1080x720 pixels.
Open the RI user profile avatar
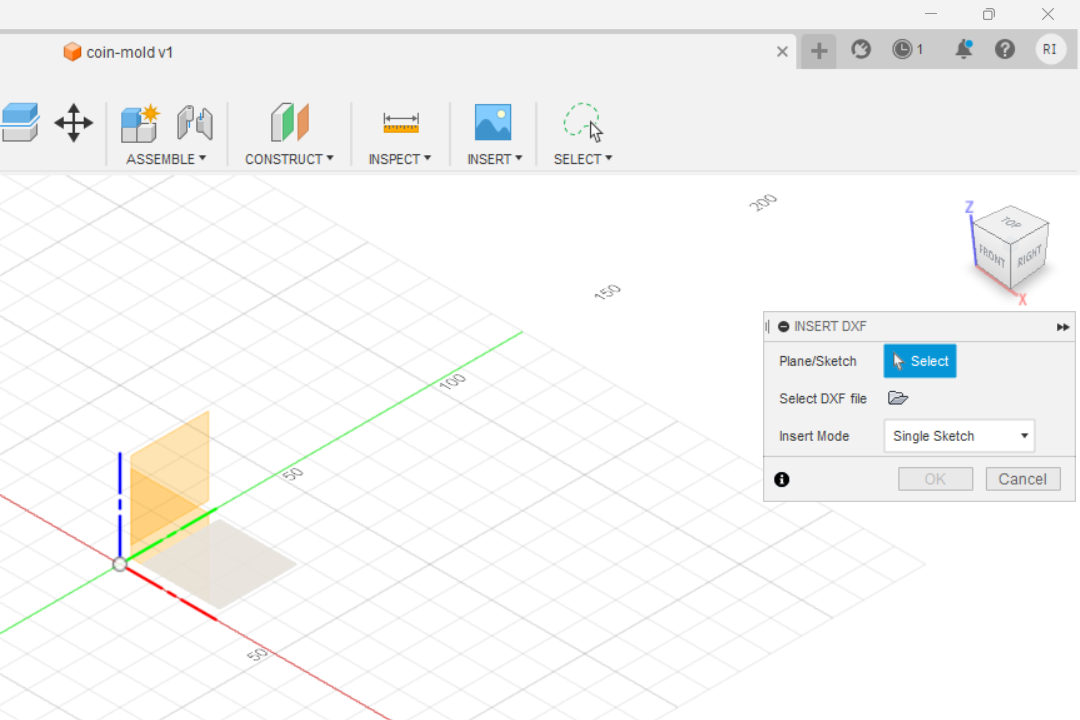click(x=1050, y=50)
